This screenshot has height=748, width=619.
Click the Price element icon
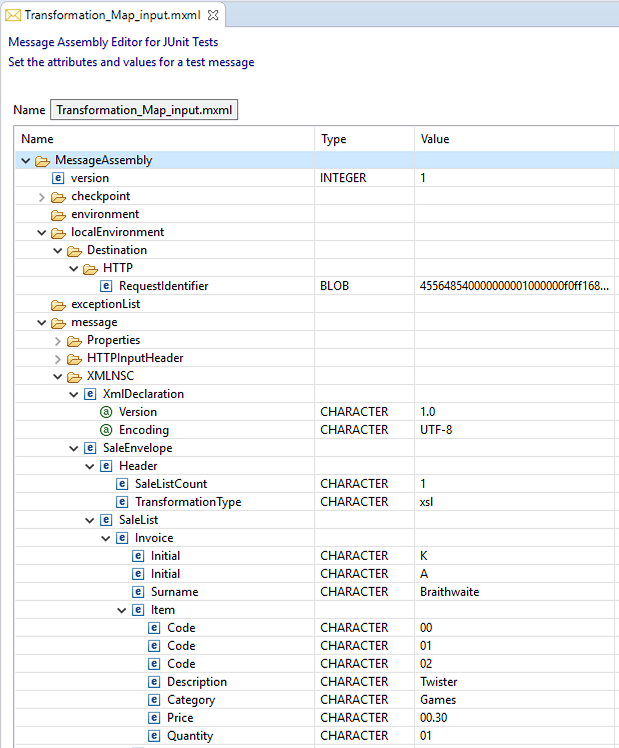pyautogui.click(x=154, y=718)
